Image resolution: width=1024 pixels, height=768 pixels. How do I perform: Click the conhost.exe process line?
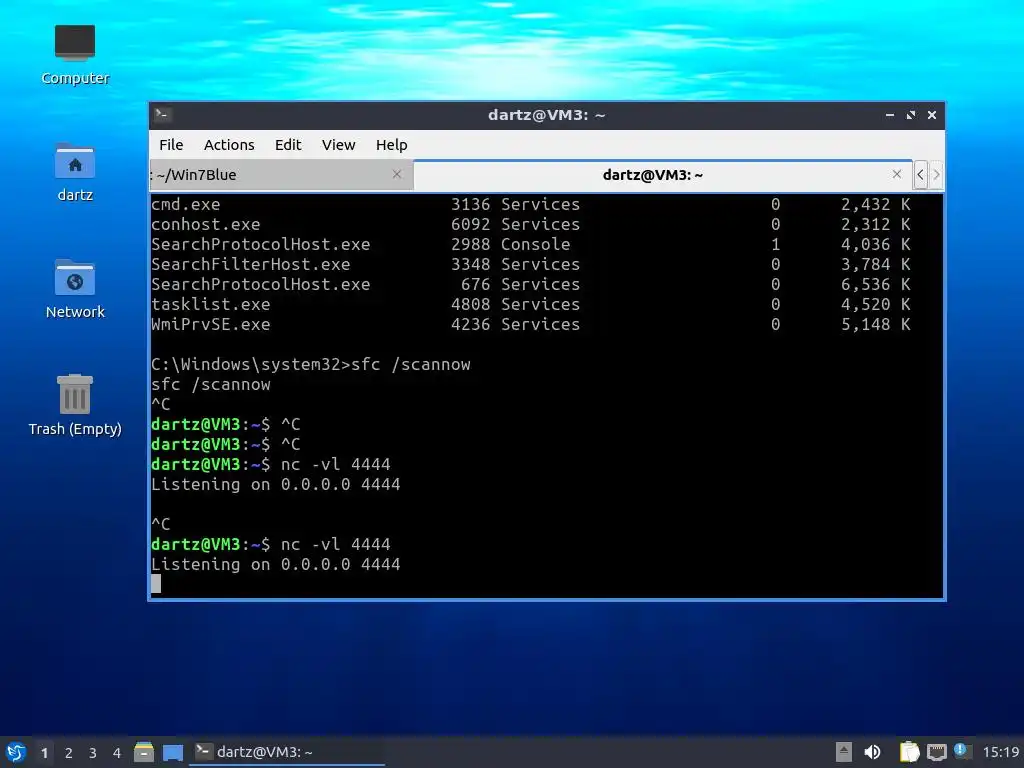(x=530, y=225)
